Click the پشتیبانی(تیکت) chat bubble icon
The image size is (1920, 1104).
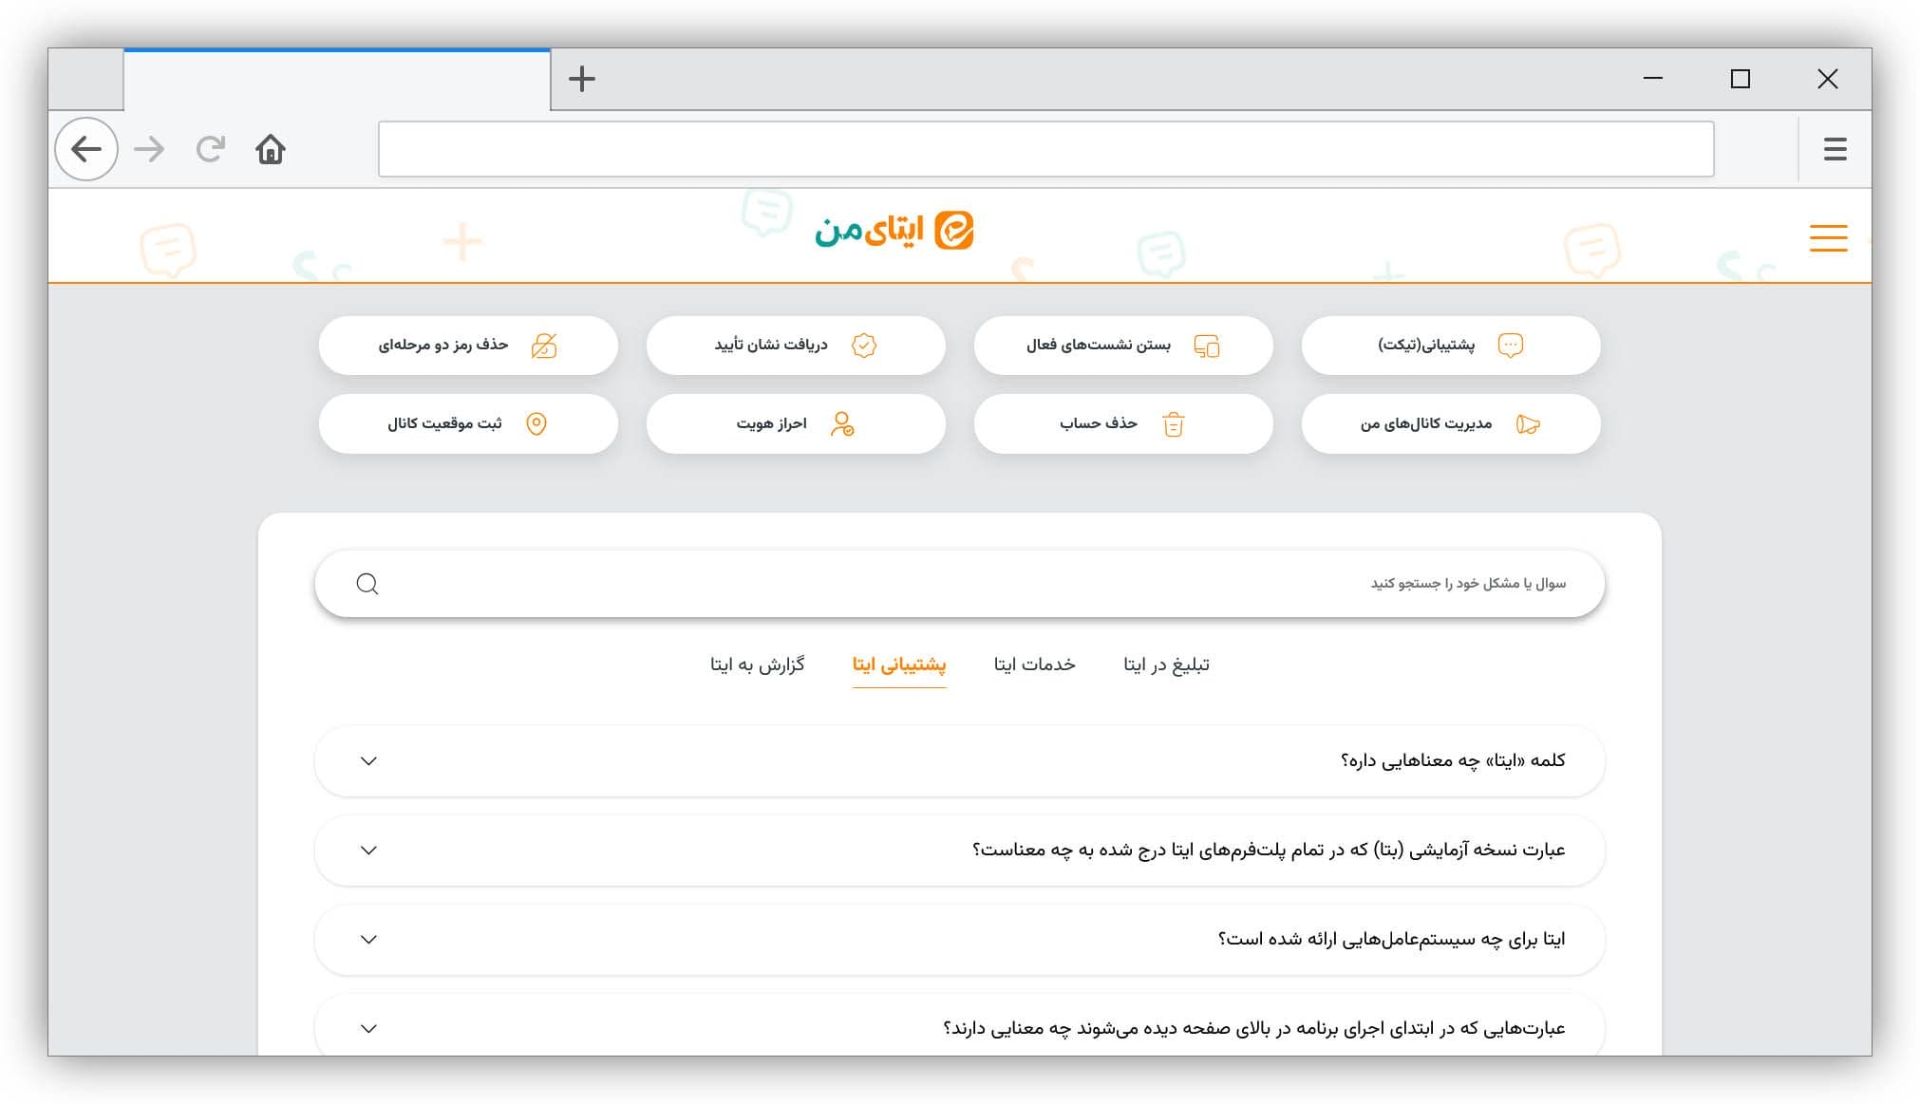1510,345
